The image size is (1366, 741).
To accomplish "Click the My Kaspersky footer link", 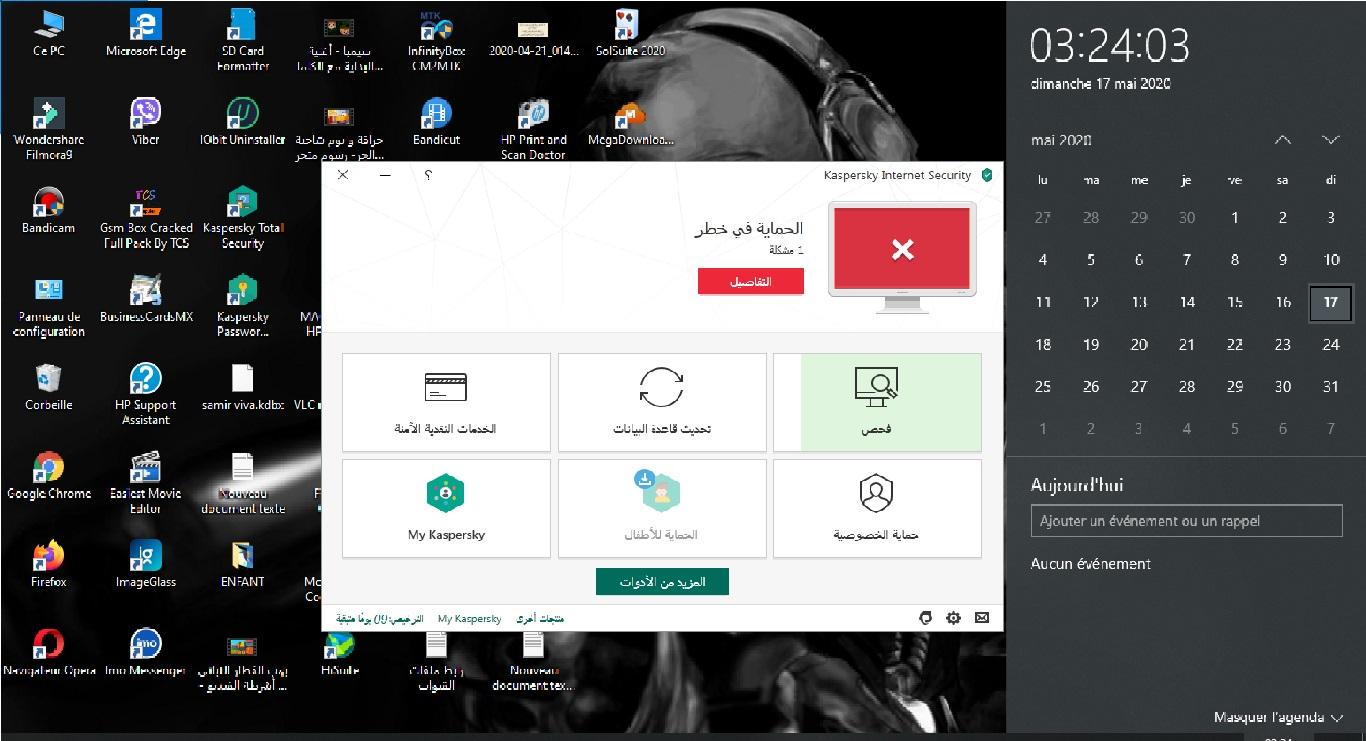I will tap(469, 619).
